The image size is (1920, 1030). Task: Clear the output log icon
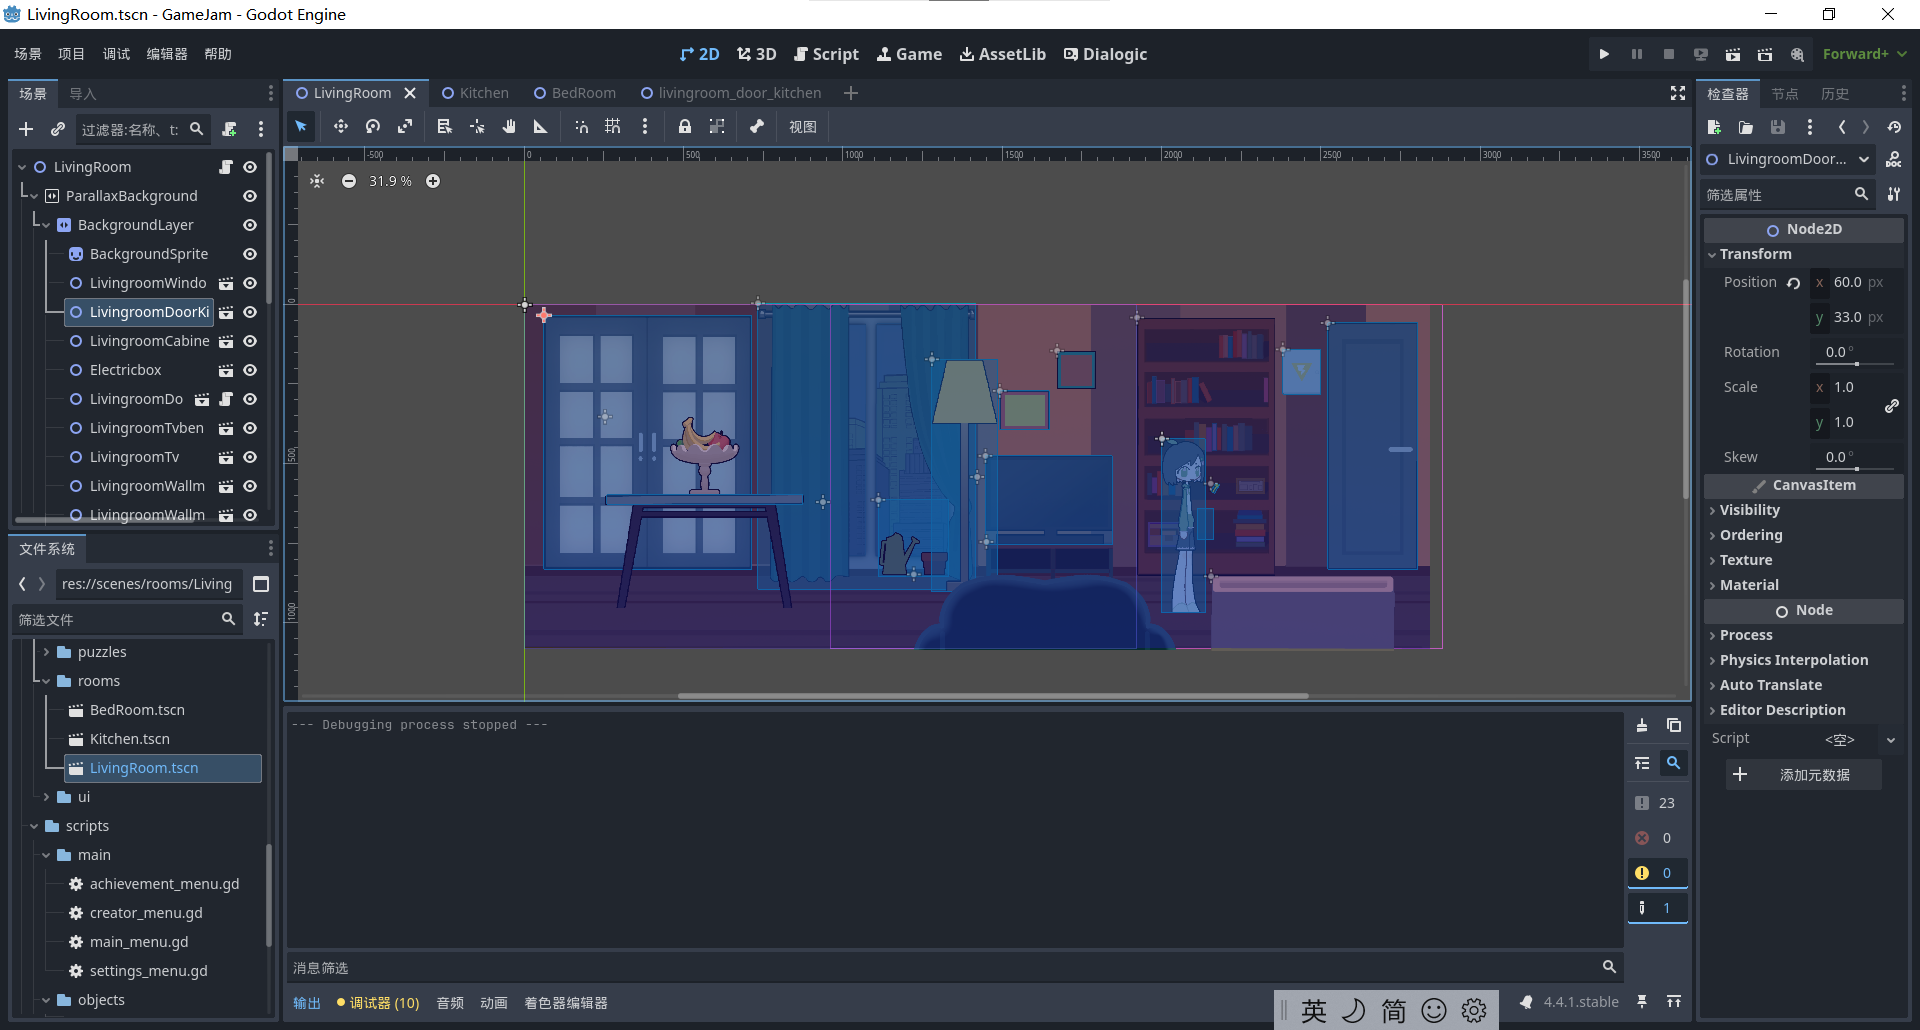(x=1642, y=725)
